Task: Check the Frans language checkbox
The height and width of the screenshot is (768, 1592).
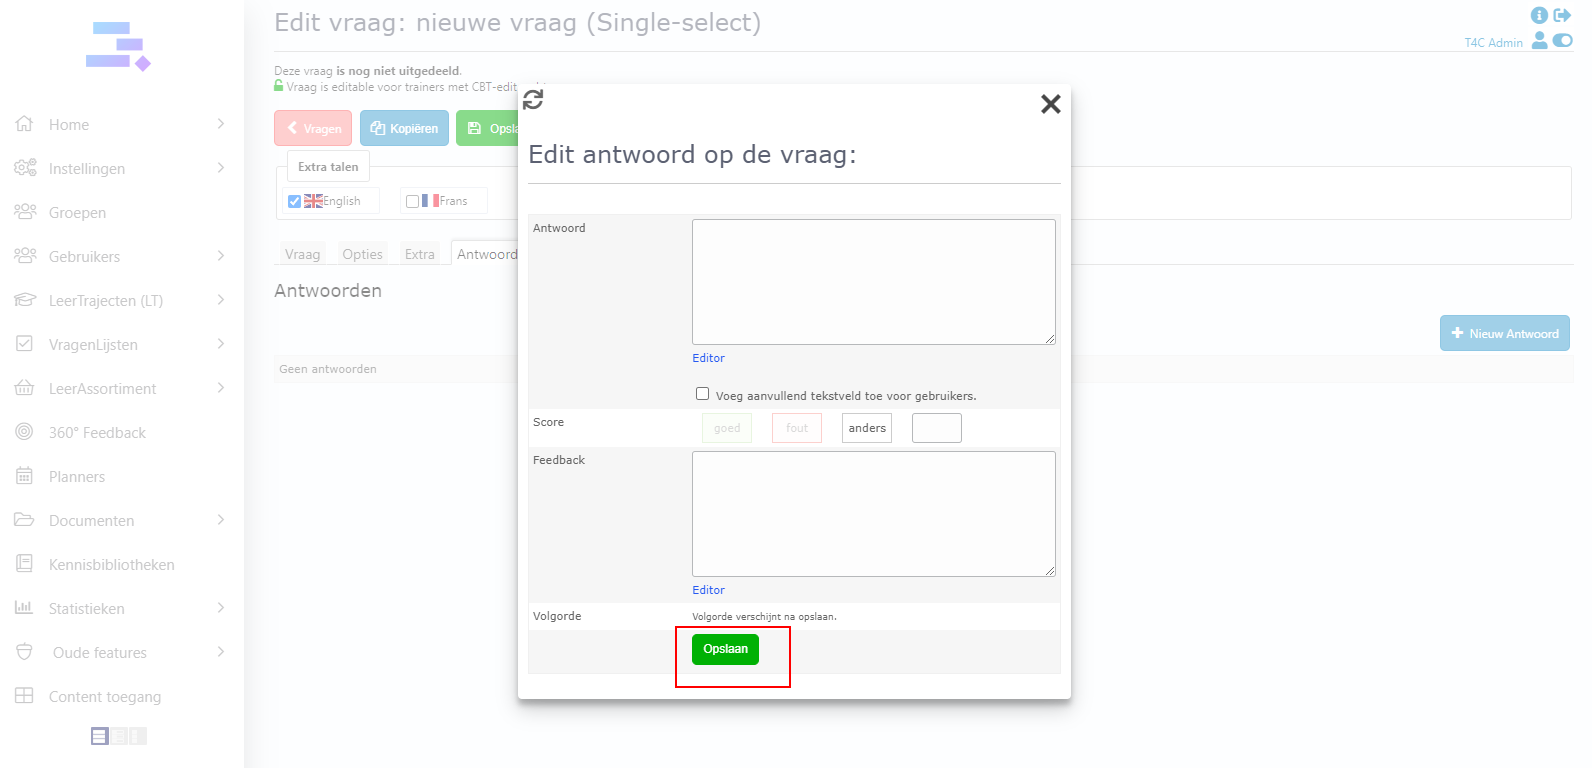Action: pyautogui.click(x=412, y=201)
